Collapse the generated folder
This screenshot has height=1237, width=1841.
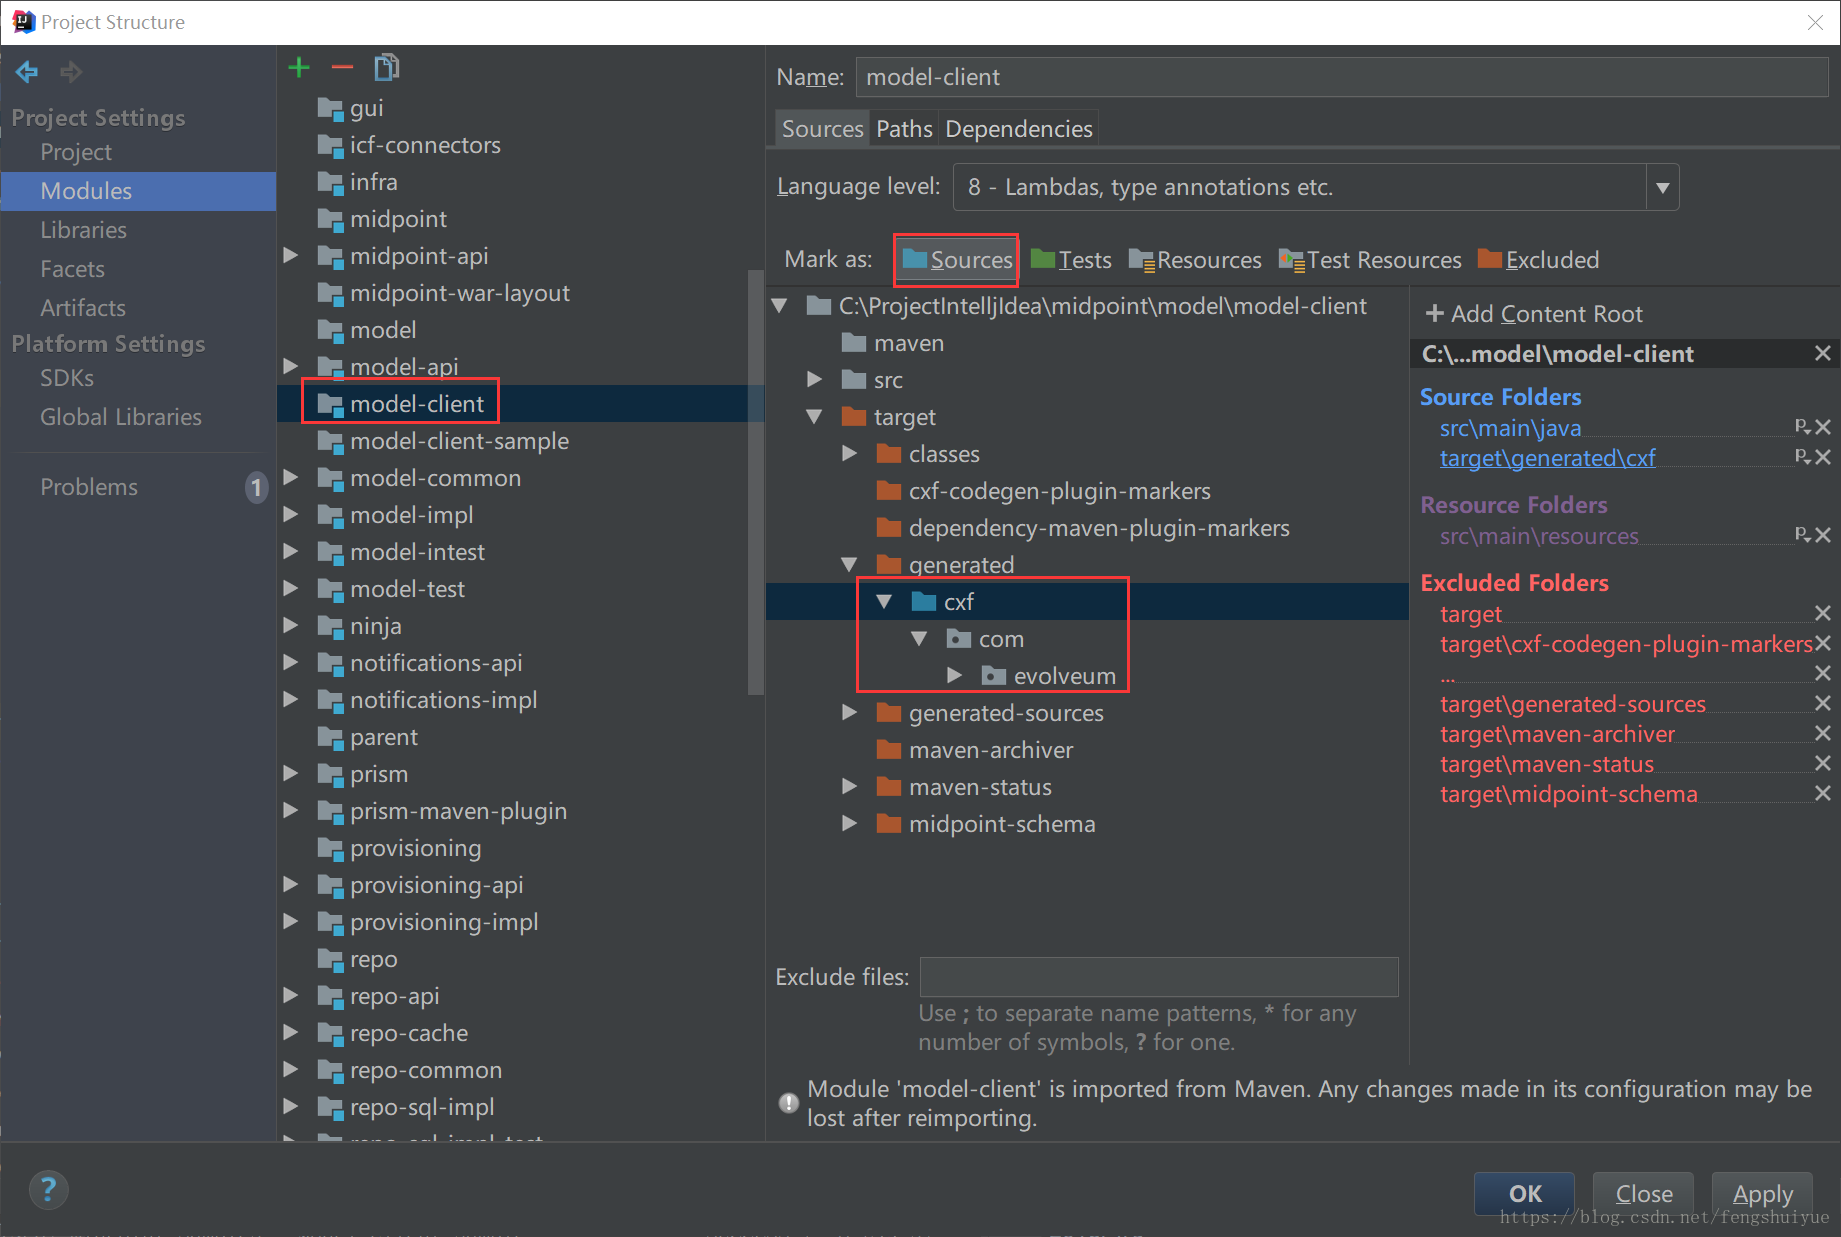tap(850, 565)
